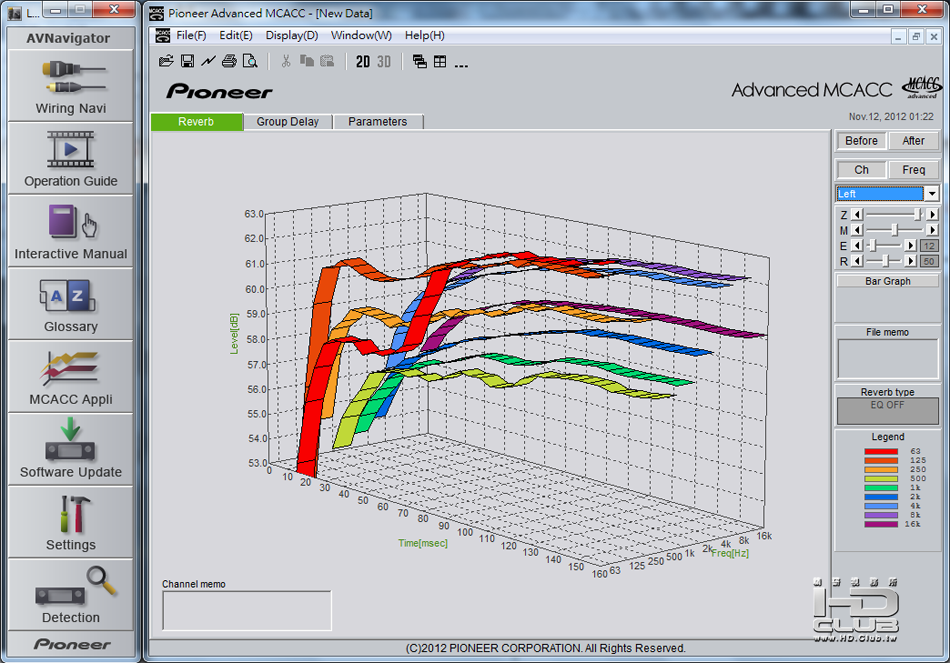Toggle the Before measurement view
Image resolution: width=950 pixels, height=663 pixels.
pos(861,141)
